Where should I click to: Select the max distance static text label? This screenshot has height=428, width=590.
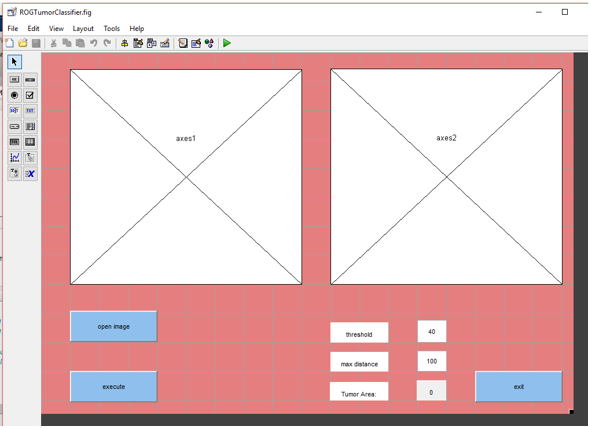[359, 362]
